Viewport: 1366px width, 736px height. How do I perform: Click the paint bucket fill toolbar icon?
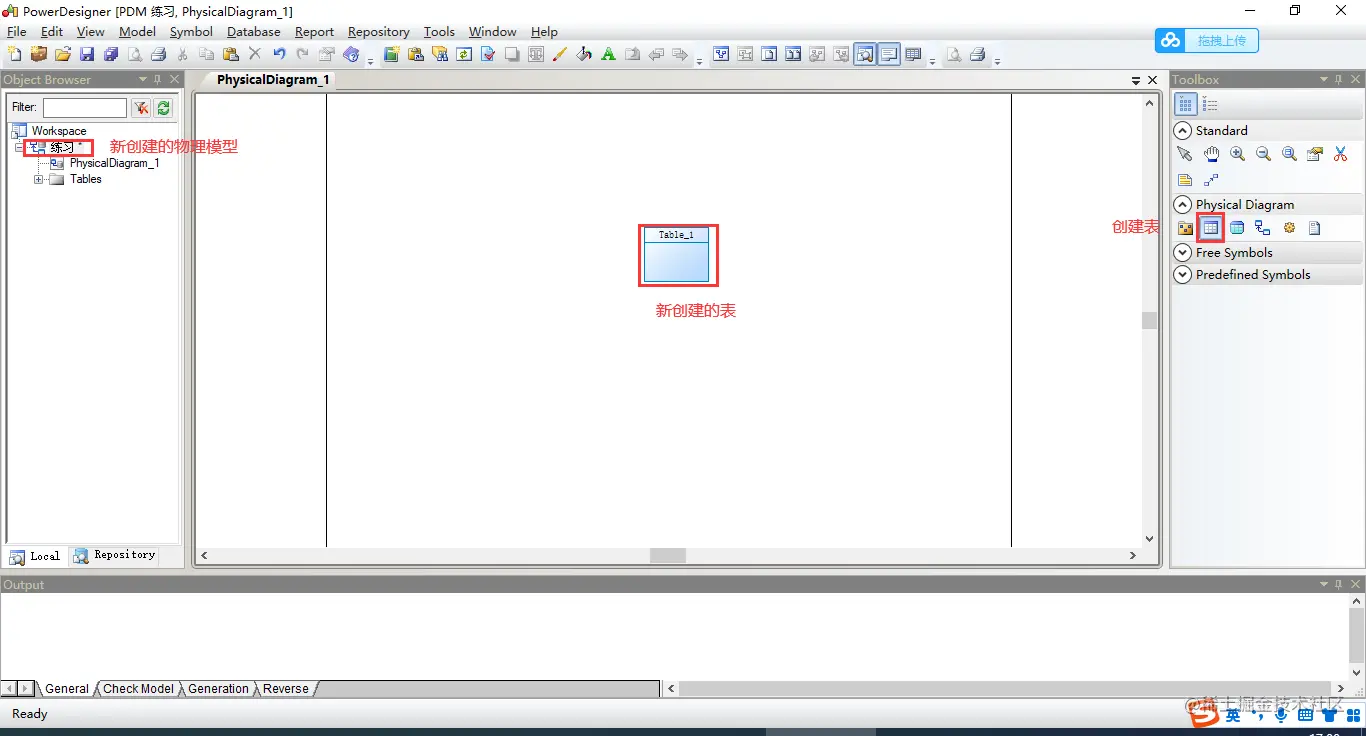click(584, 54)
